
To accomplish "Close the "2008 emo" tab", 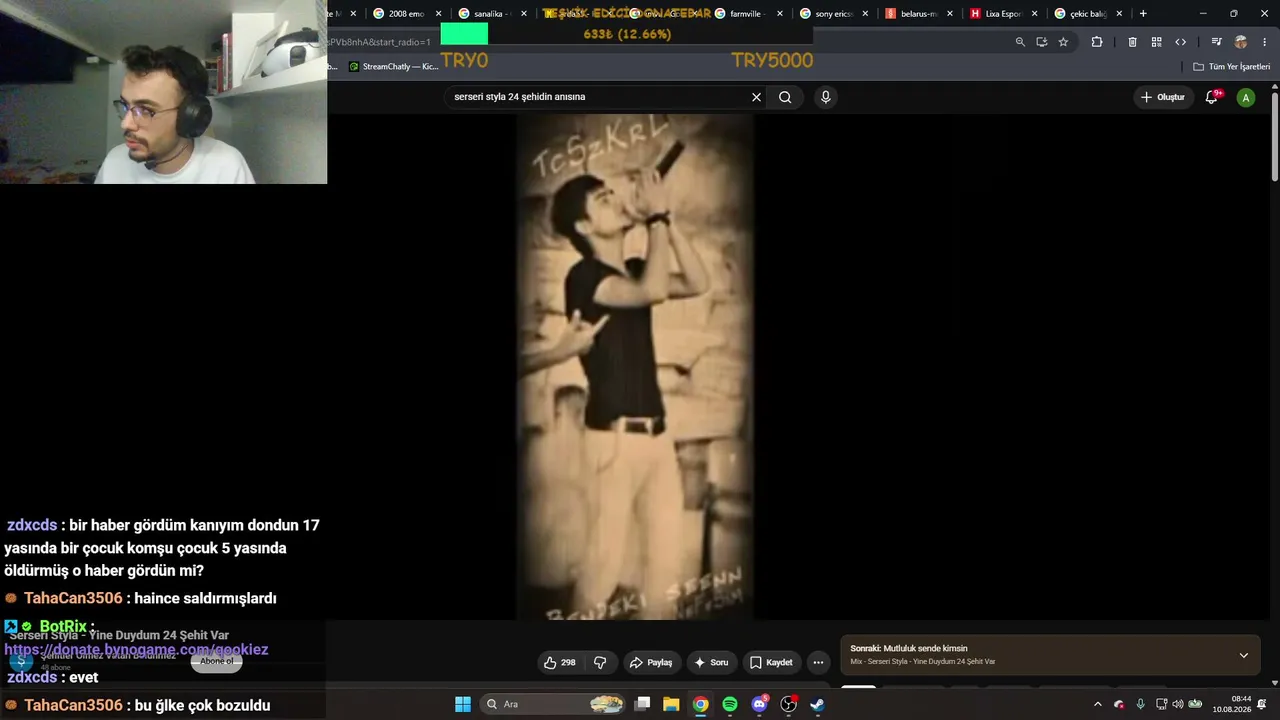I will pos(438,14).
